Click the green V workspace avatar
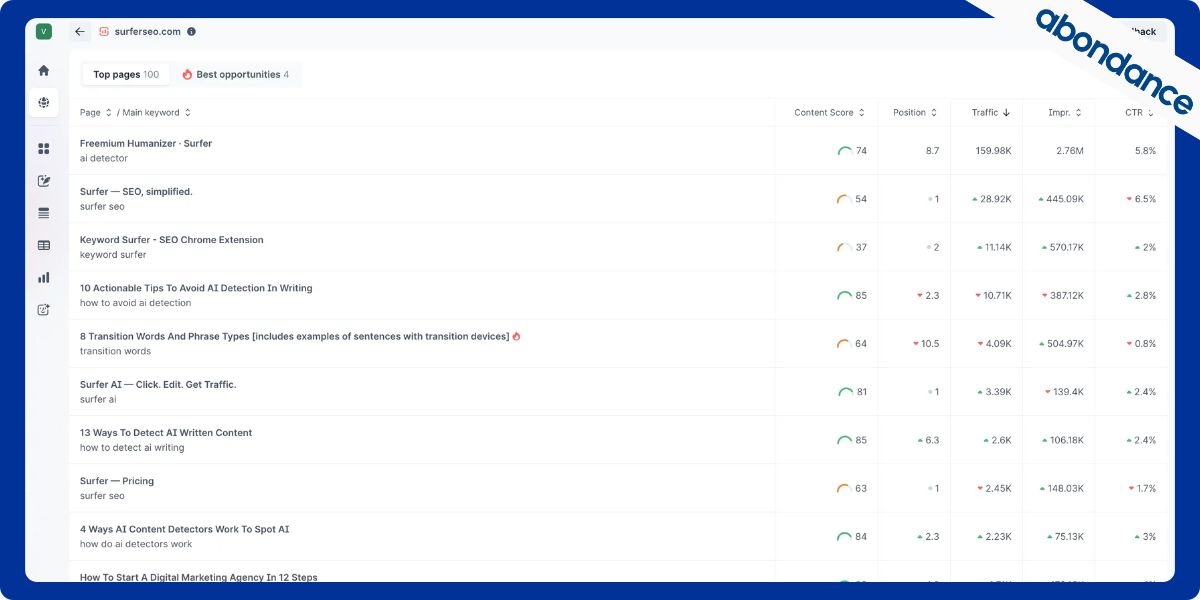Screen dimensions: 1200x600 tap(43, 31)
